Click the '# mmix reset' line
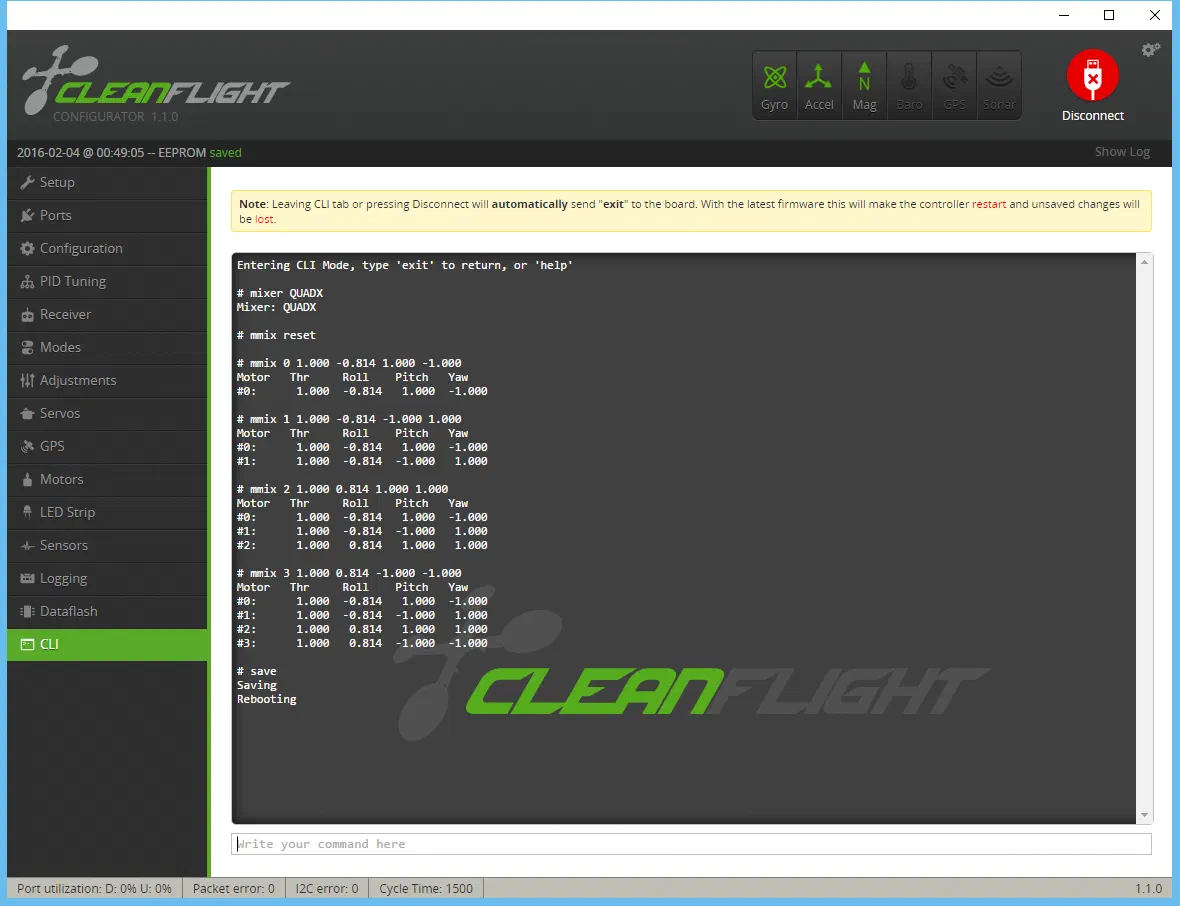The width and height of the screenshot is (1180, 906). [x=276, y=335]
